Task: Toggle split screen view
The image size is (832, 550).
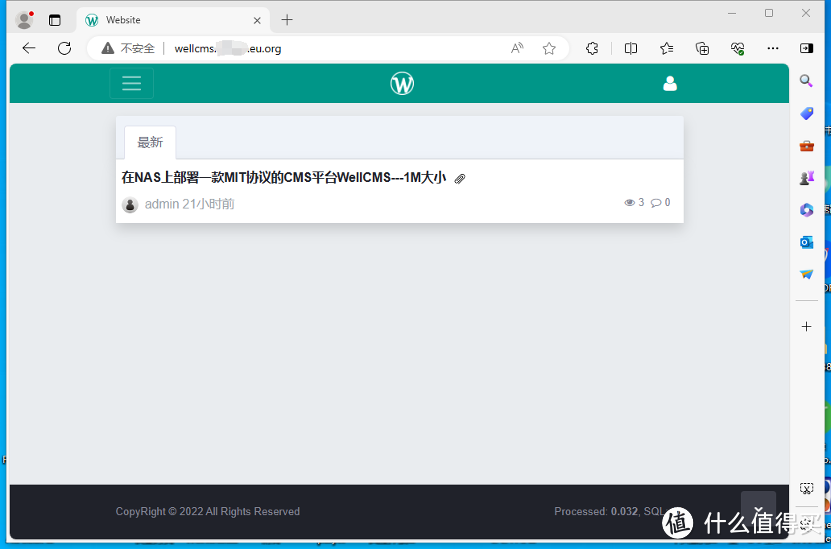Action: pyautogui.click(x=631, y=48)
